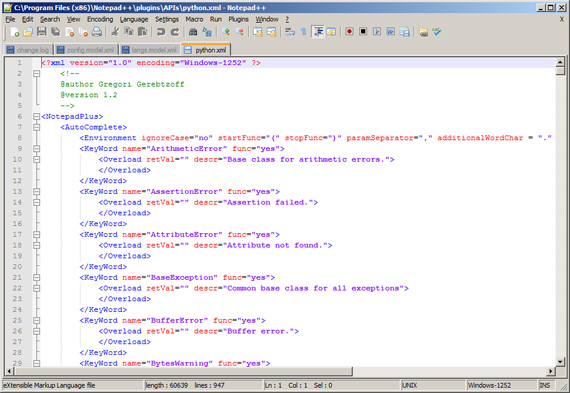The image size is (570, 393).
Task: Click the vertical scrollbar down arrow
Action: [560, 361]
